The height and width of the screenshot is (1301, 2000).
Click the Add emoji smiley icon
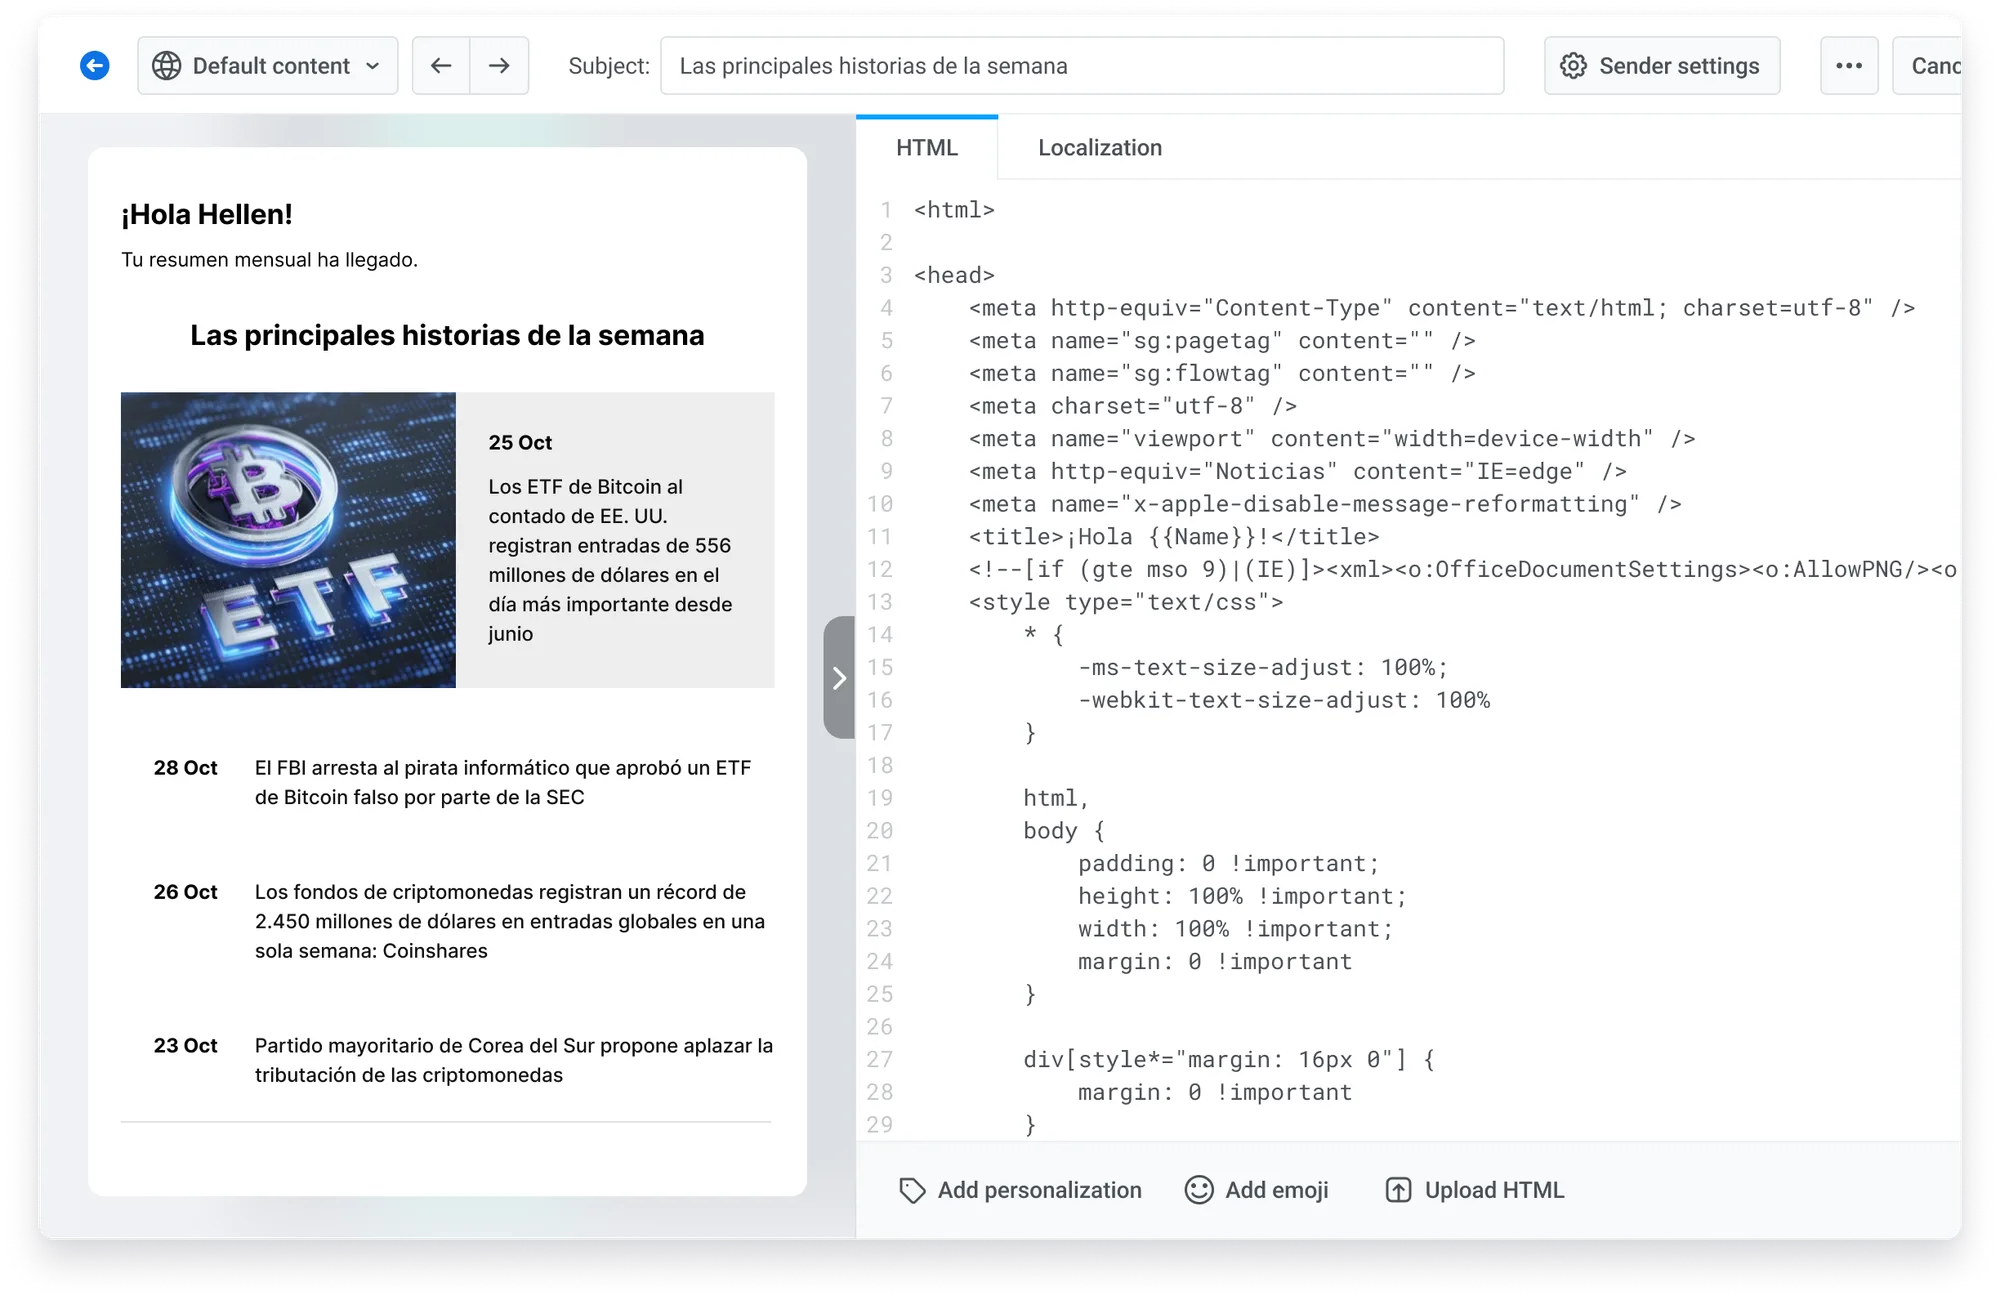point(1198,1190)
